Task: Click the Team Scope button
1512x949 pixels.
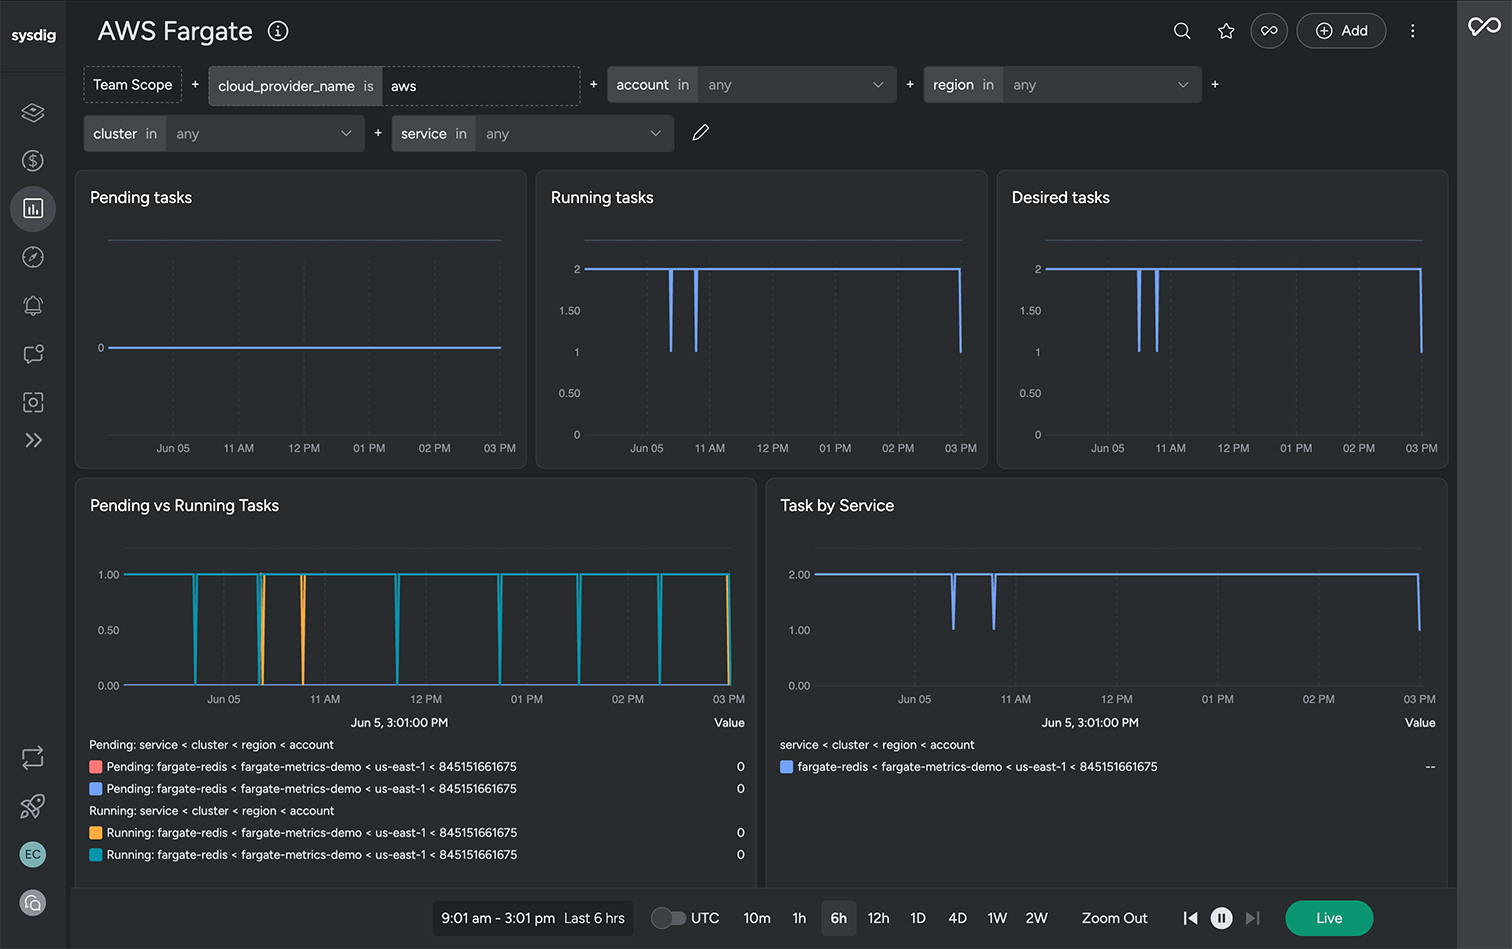Action: (x=133, y=85)
